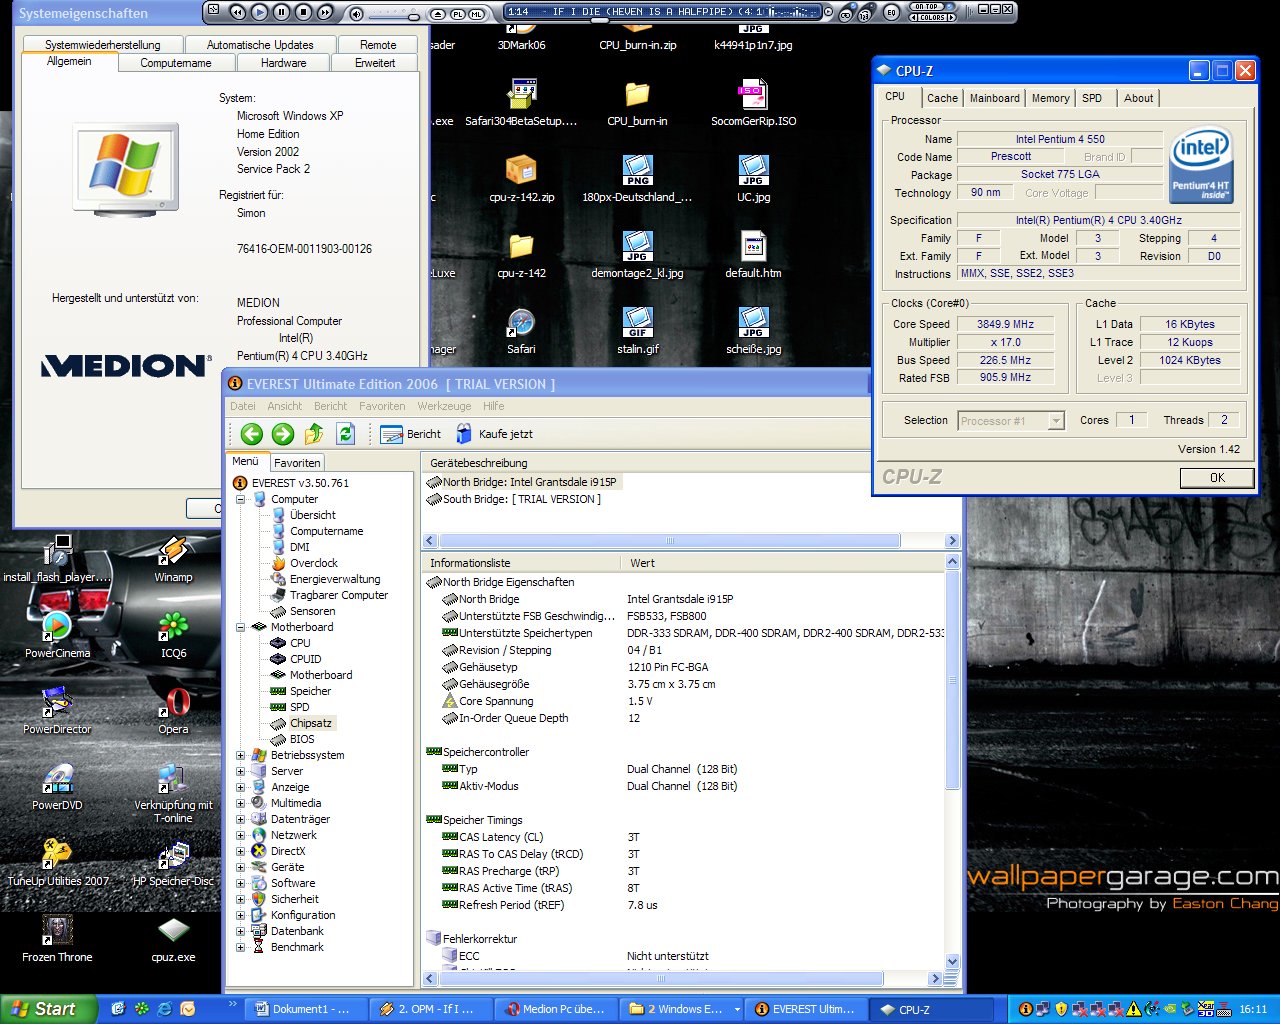
Task: Select PowerDVD desktop shortcut
Action: point(57,786)
